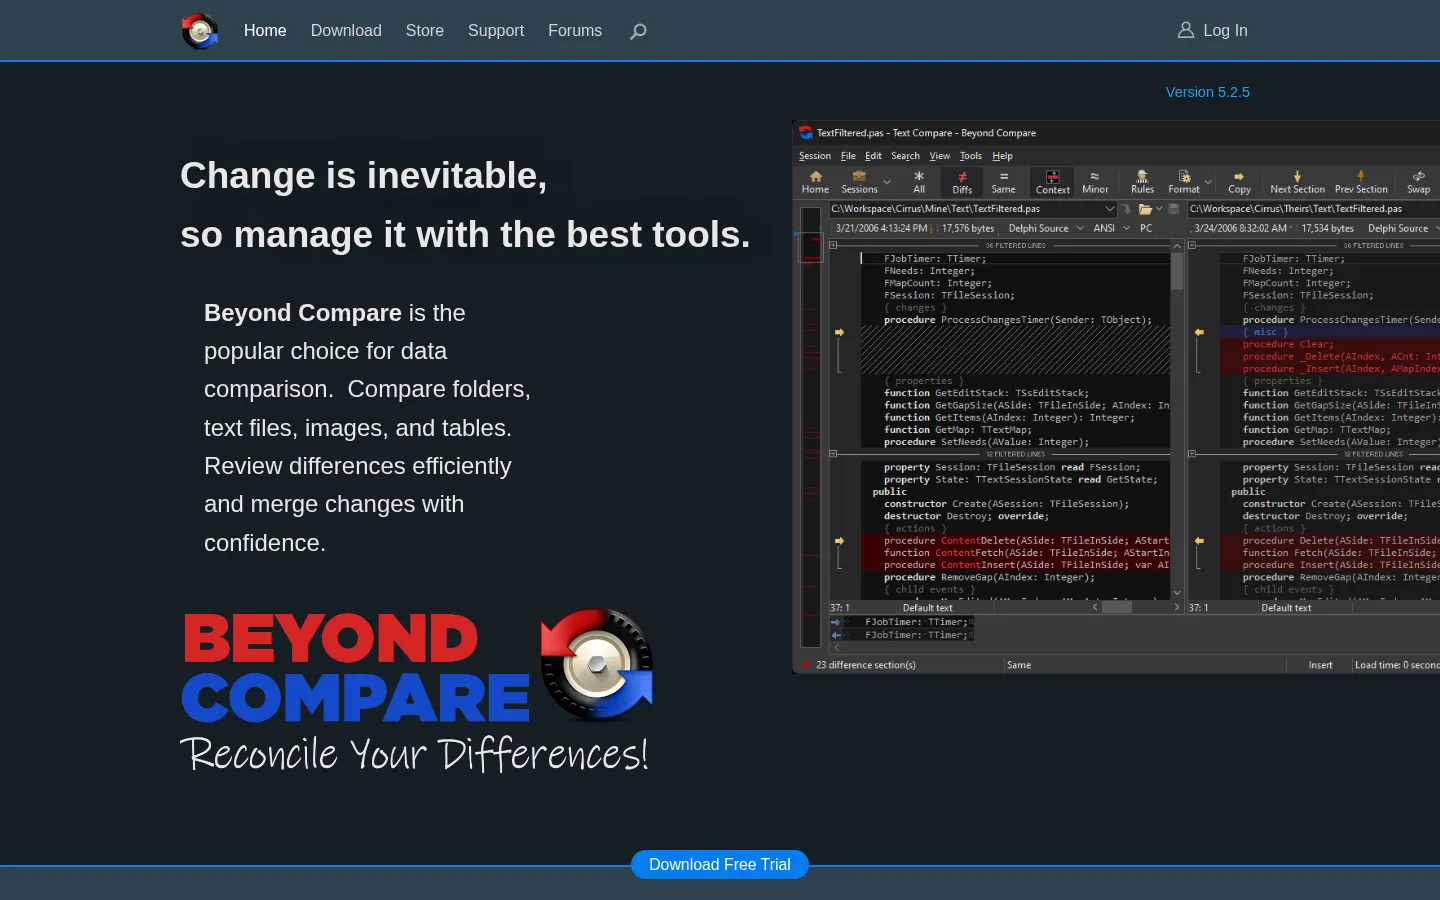Open the Forums link
Viewport: 1440px width, 900px height.
point(575,31)
